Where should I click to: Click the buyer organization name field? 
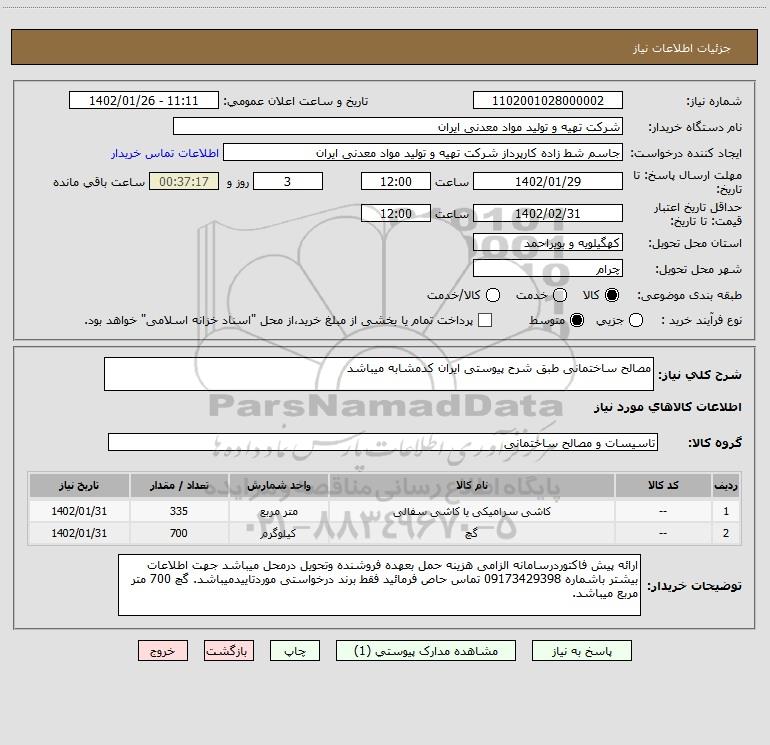click(398, 127)
